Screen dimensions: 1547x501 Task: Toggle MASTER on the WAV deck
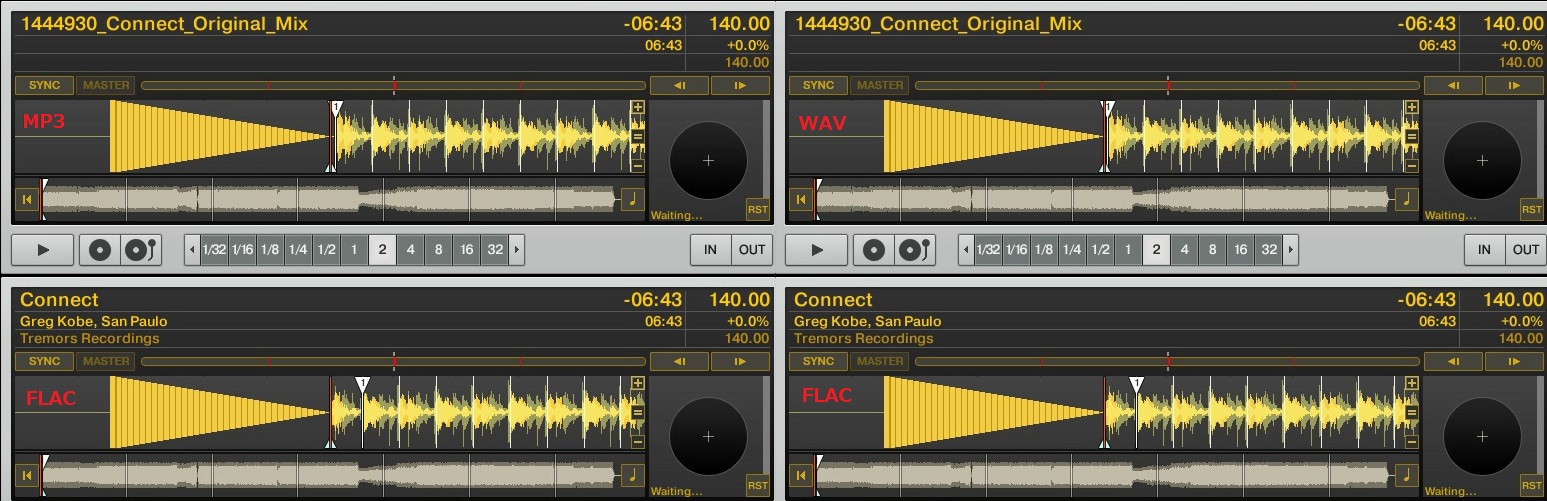click(x=880, y=85)
